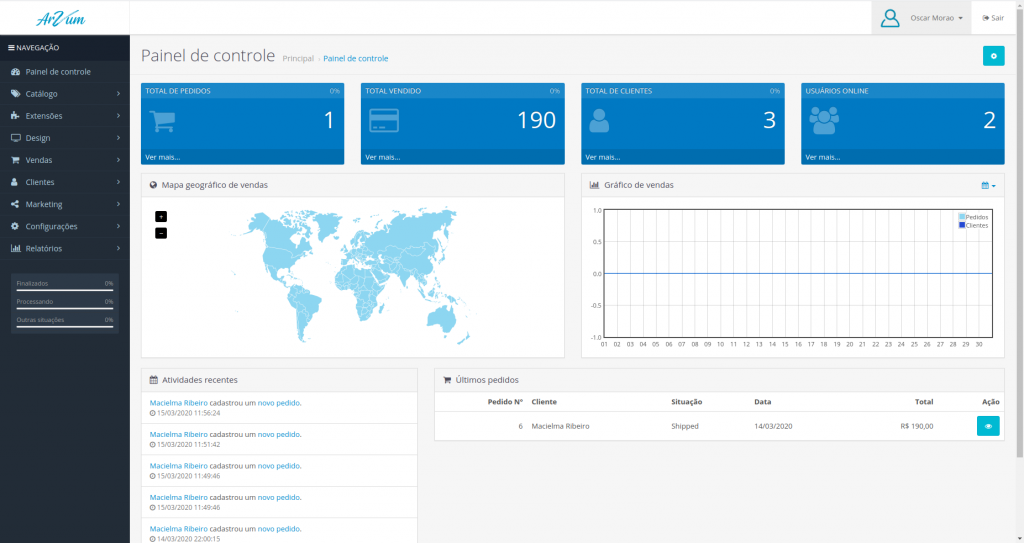Image resolution: width=1024 pixels, height=543 pixels.
Task: Expand the Relatórios menu chevron
Action: pyautogui.click(x=118, y=248)
